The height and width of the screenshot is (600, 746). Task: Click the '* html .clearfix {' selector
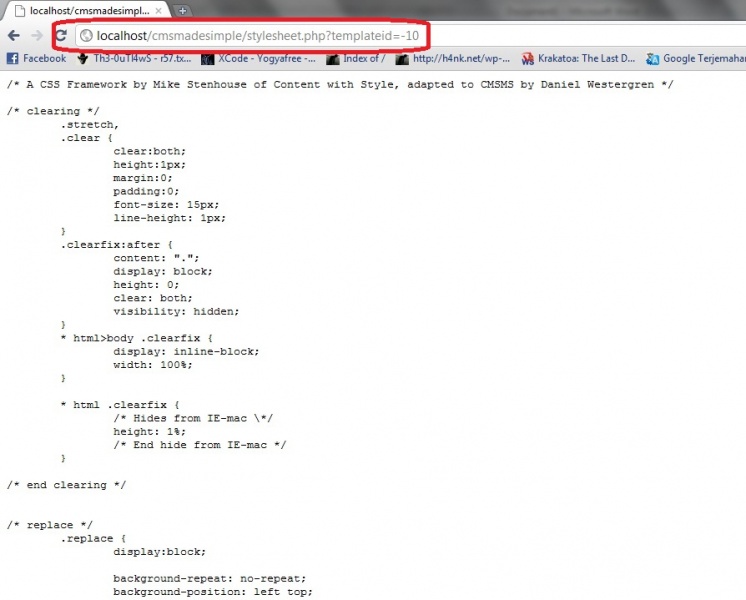tap(120, 405)
